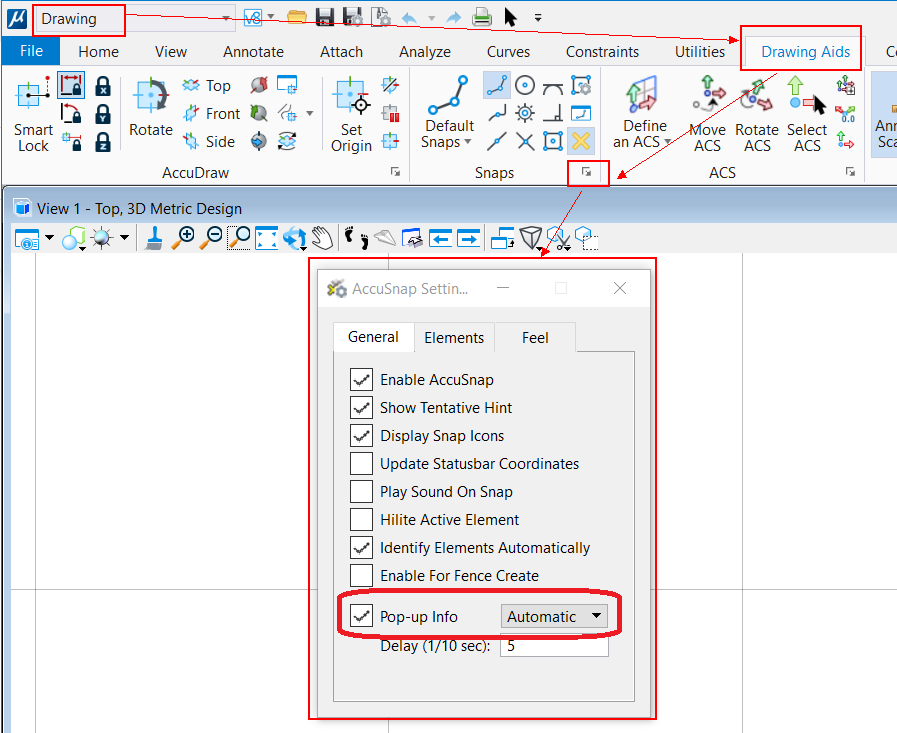The height and width of the screenshot is (733, 897).
Task: Select the Intersection snap mode icon
Action: coord(525,141)
